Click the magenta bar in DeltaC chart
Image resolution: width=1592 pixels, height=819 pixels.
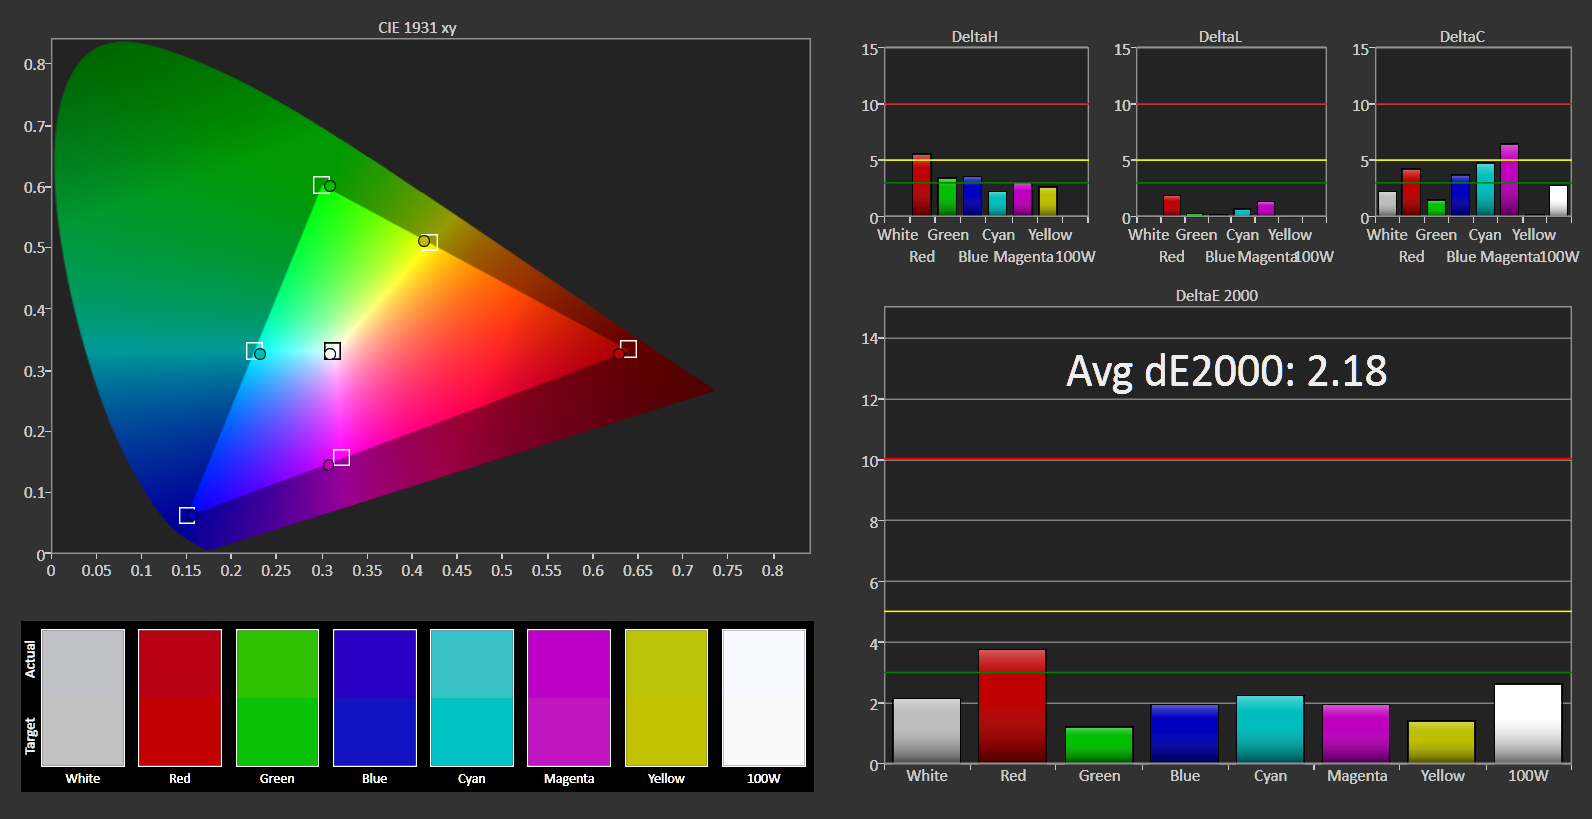pyautogui.click(x=1510, y=180)
